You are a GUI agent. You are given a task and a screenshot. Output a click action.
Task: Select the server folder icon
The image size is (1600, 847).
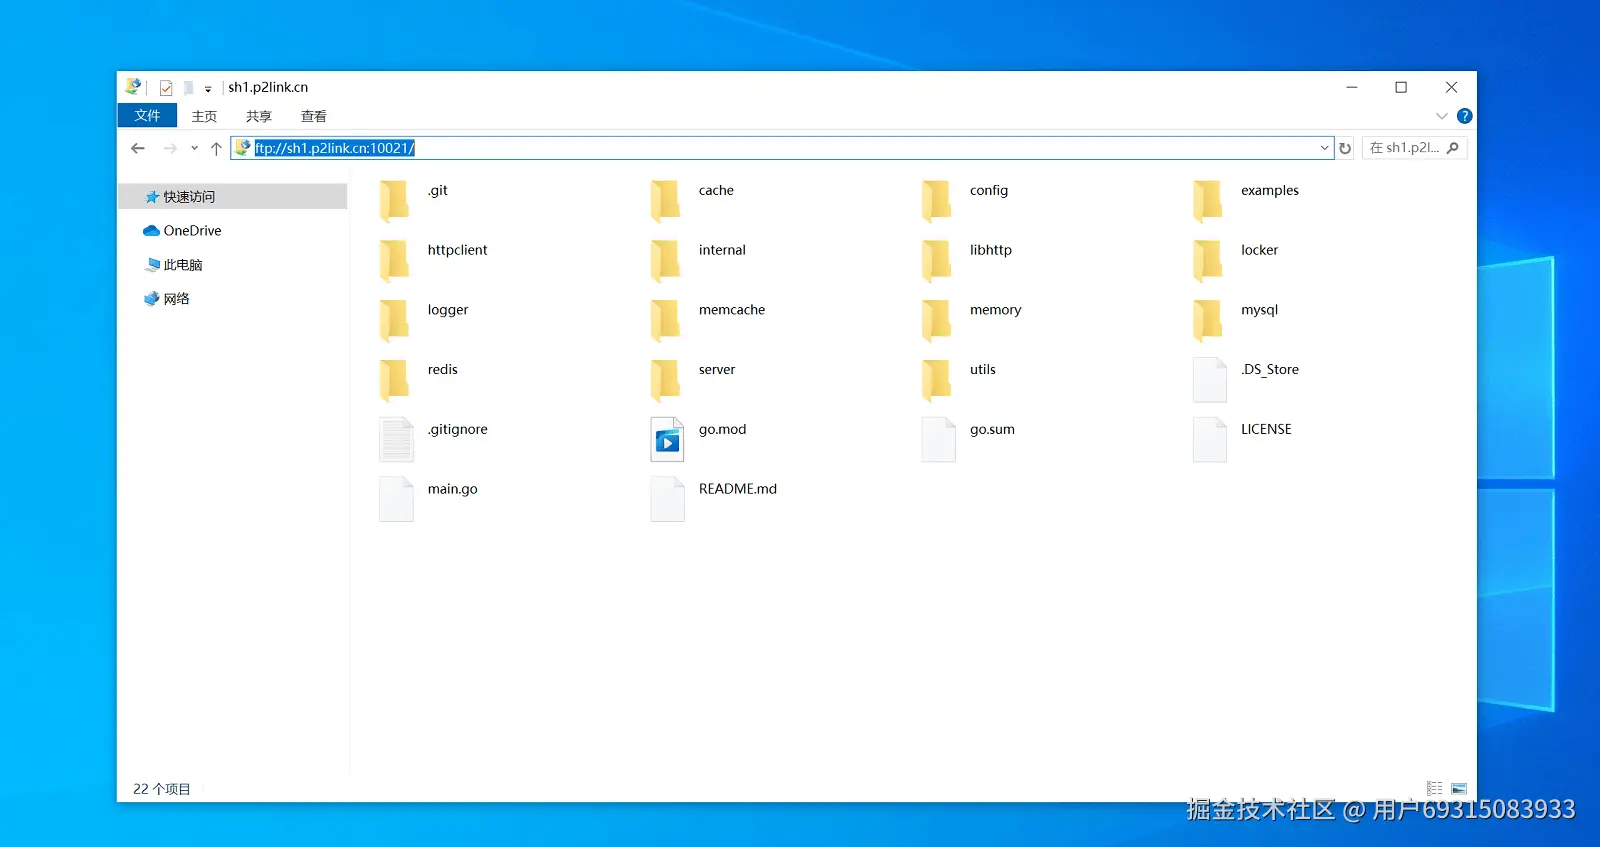pyautogui.click(x=666, y=380)
